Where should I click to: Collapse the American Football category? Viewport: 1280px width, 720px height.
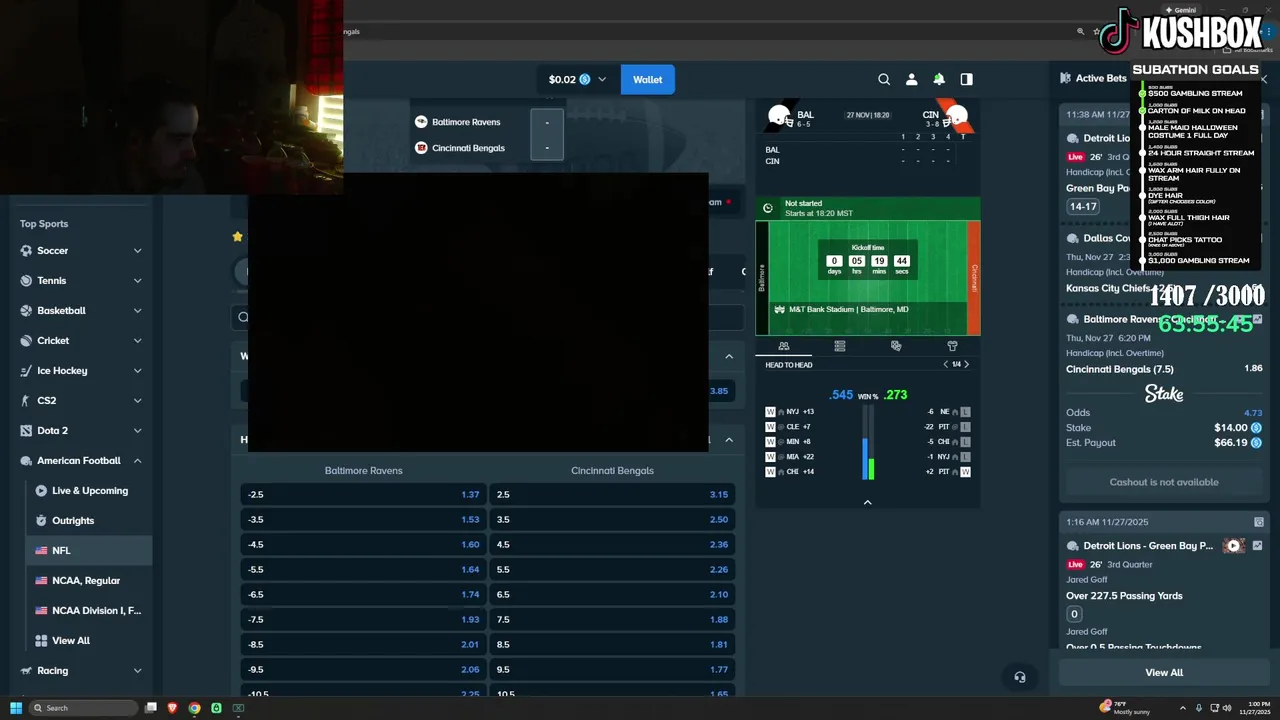pyautogui.click(x=137, y=461)
